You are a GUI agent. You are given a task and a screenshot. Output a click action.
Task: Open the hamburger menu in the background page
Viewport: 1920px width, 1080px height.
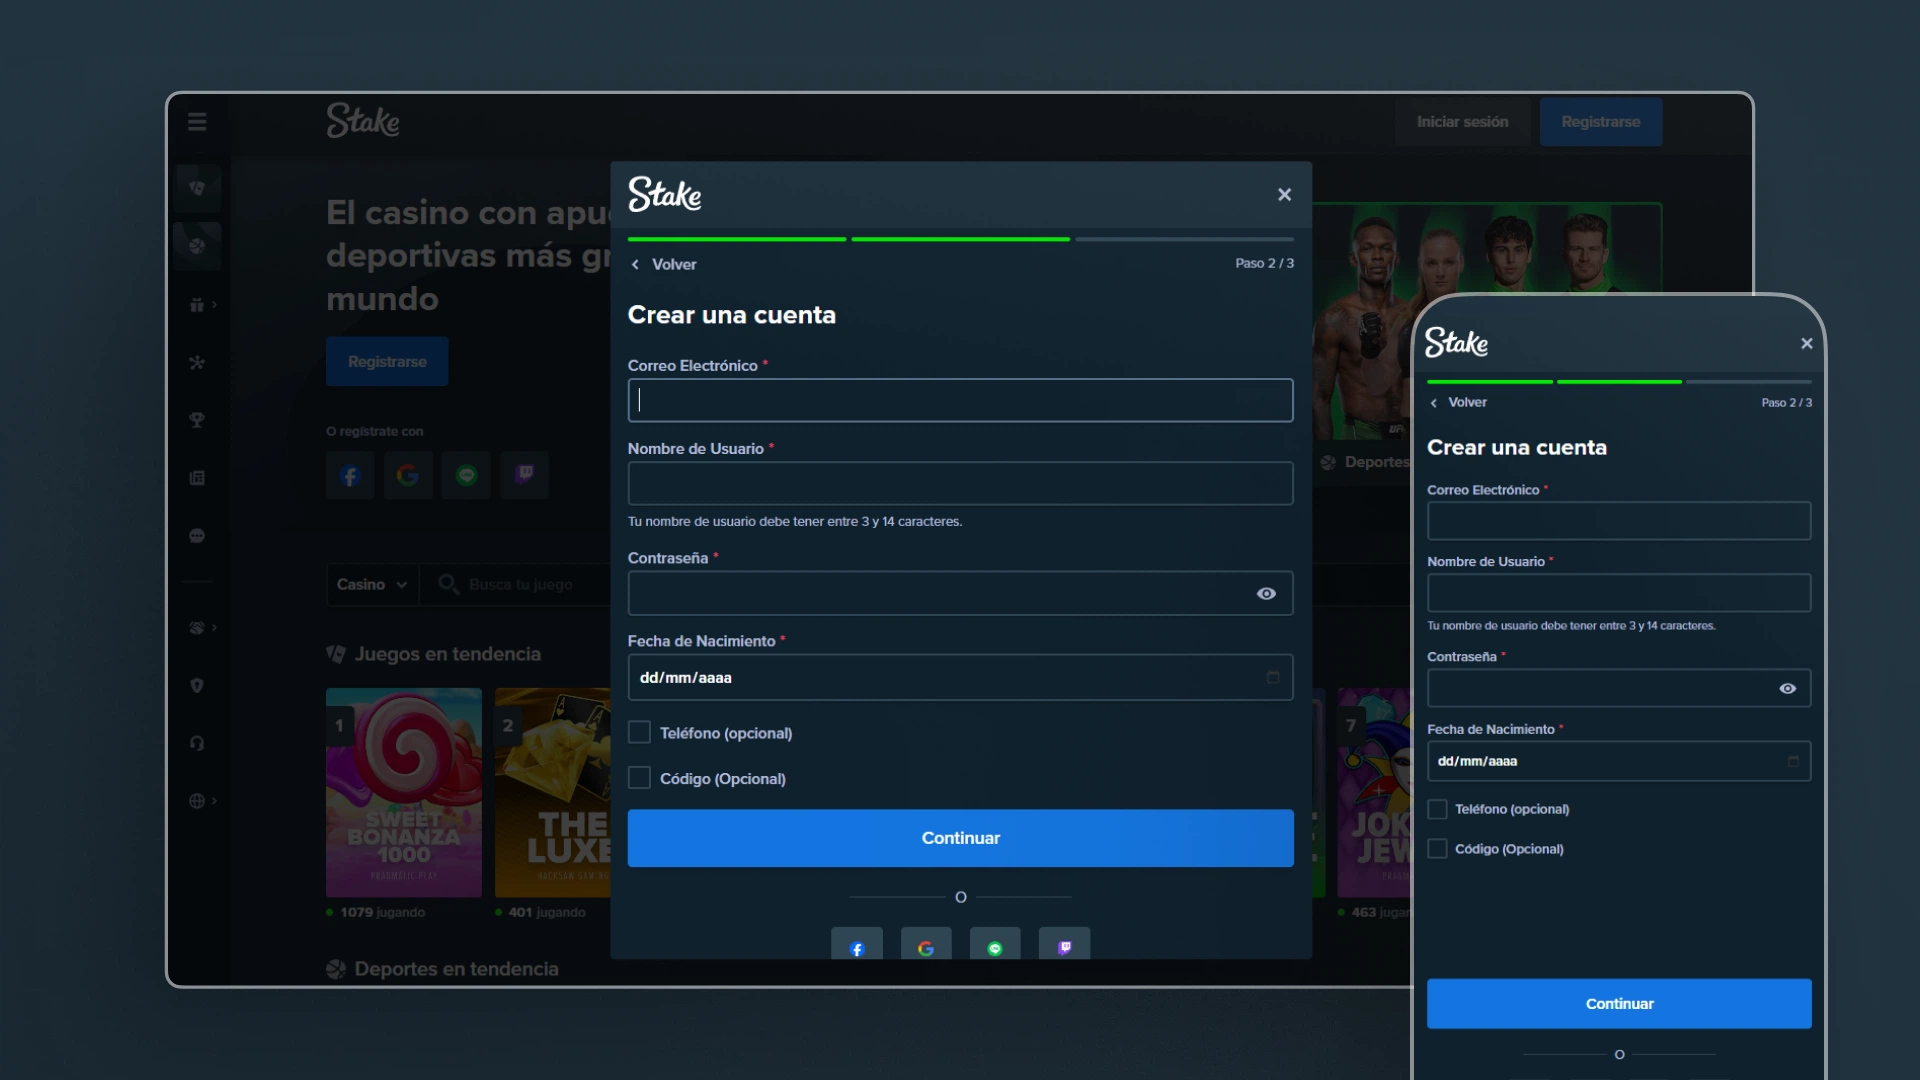coord(197,122)
